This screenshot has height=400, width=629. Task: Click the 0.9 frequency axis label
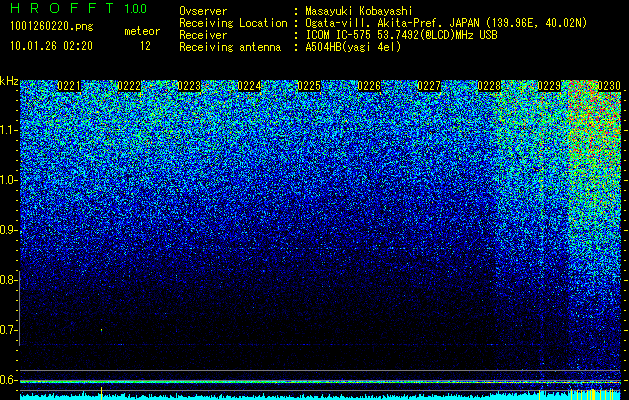point(7,230)
